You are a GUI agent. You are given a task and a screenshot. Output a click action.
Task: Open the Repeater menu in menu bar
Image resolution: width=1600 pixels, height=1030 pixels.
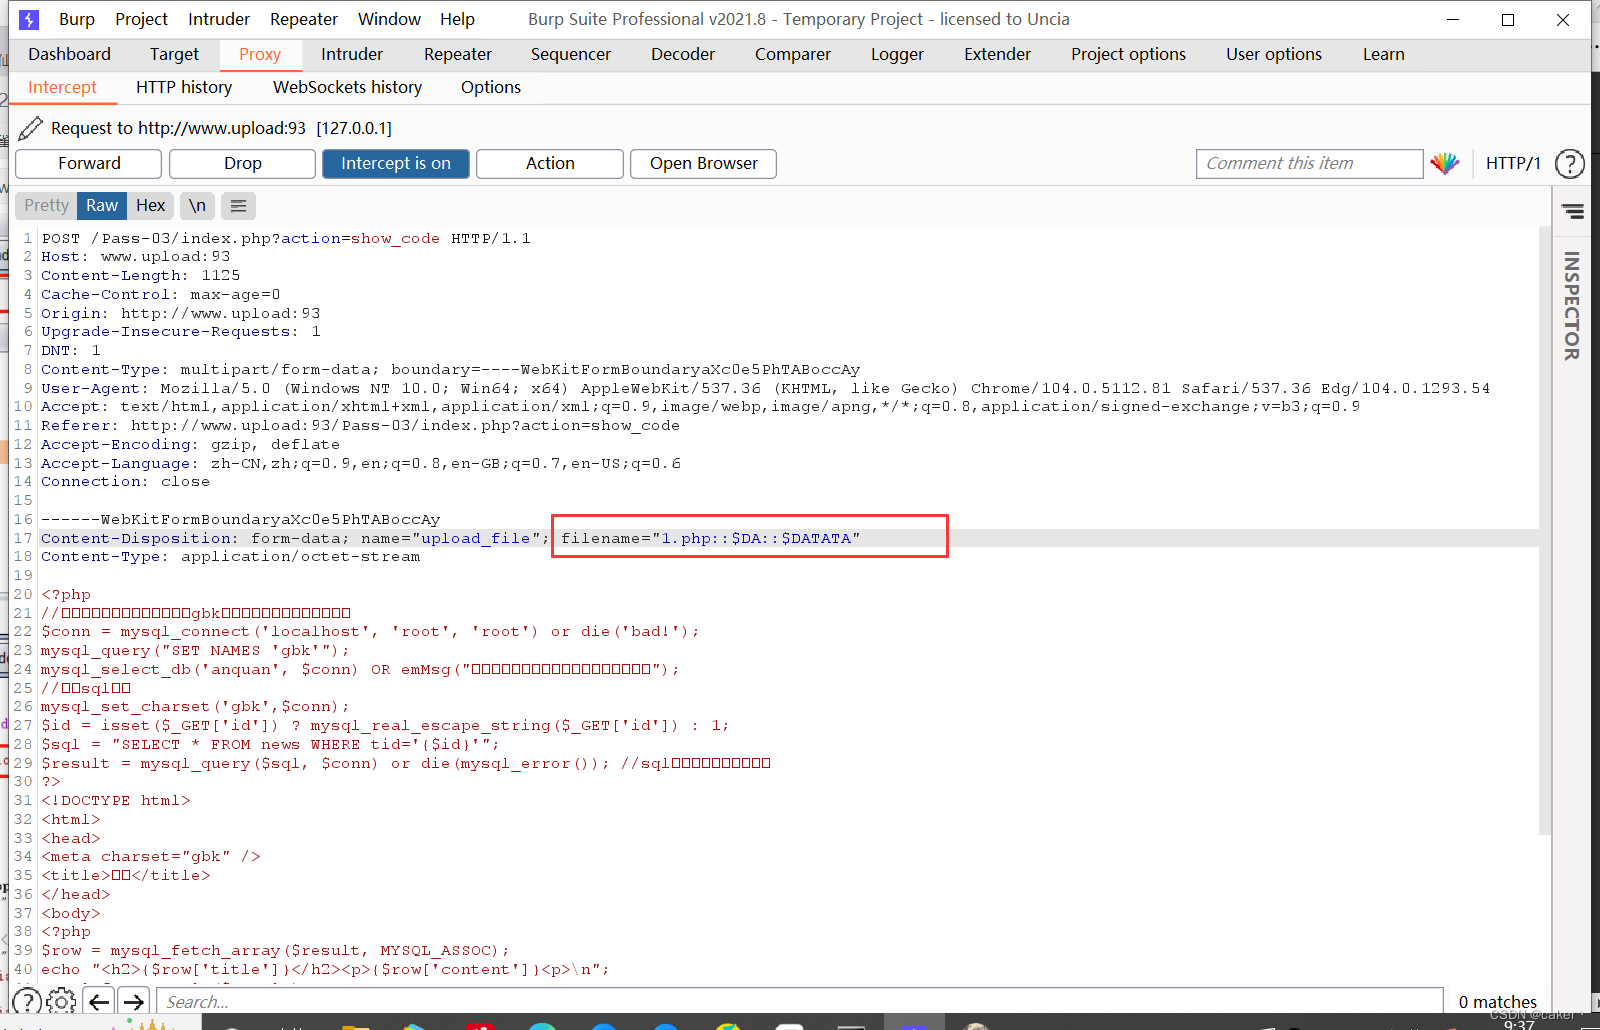[304, 19]
